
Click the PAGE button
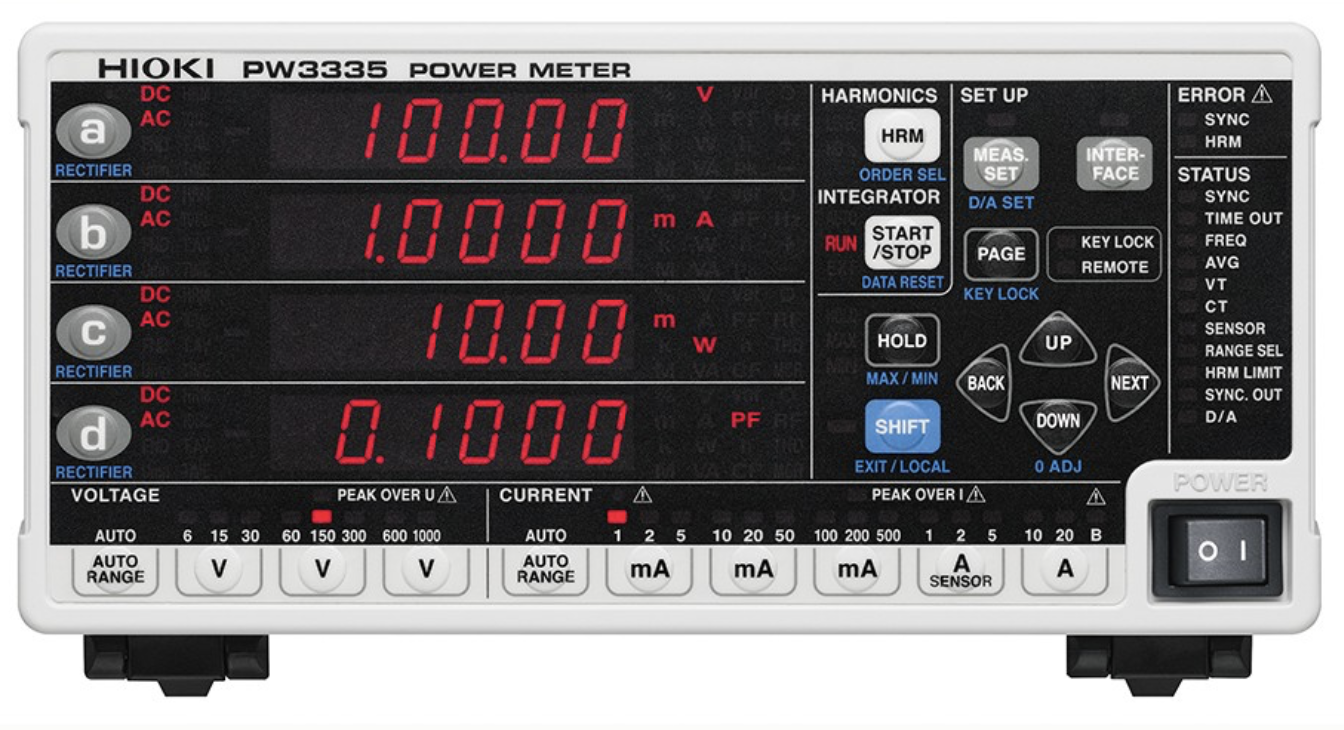(x=1001, y=254)
